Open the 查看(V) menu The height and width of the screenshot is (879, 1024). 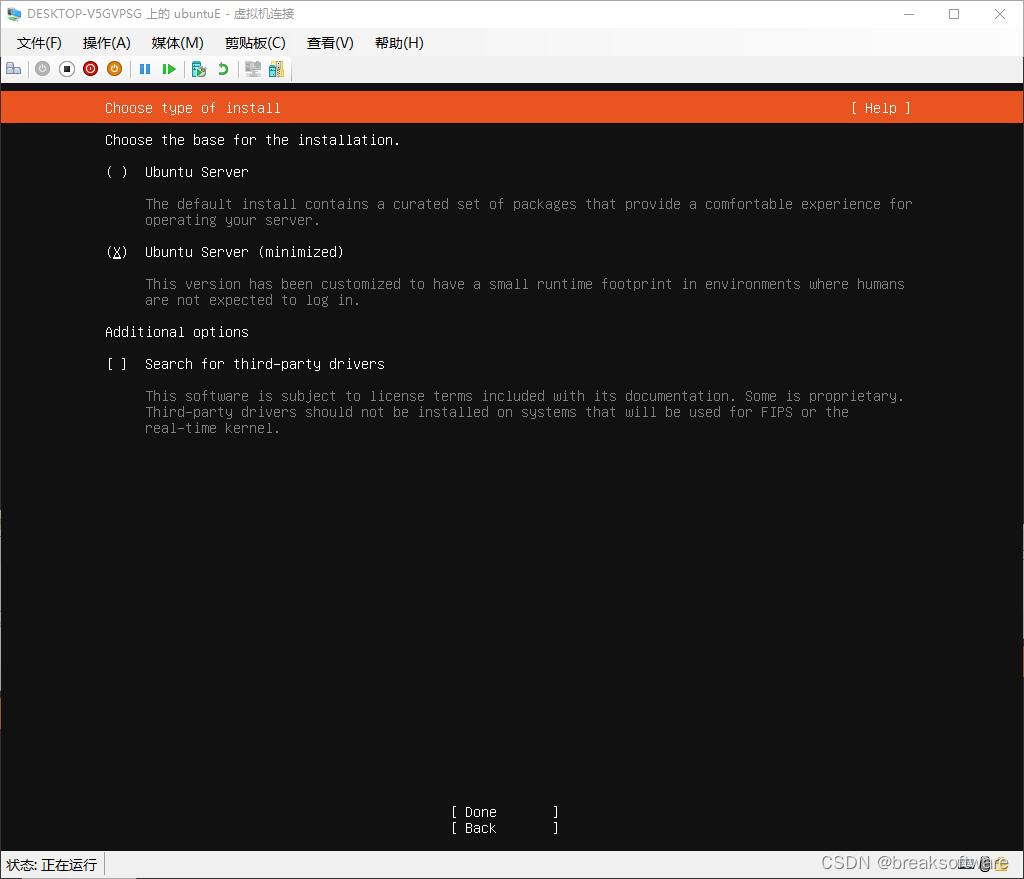pyautogui.click(x=330, y=43)
